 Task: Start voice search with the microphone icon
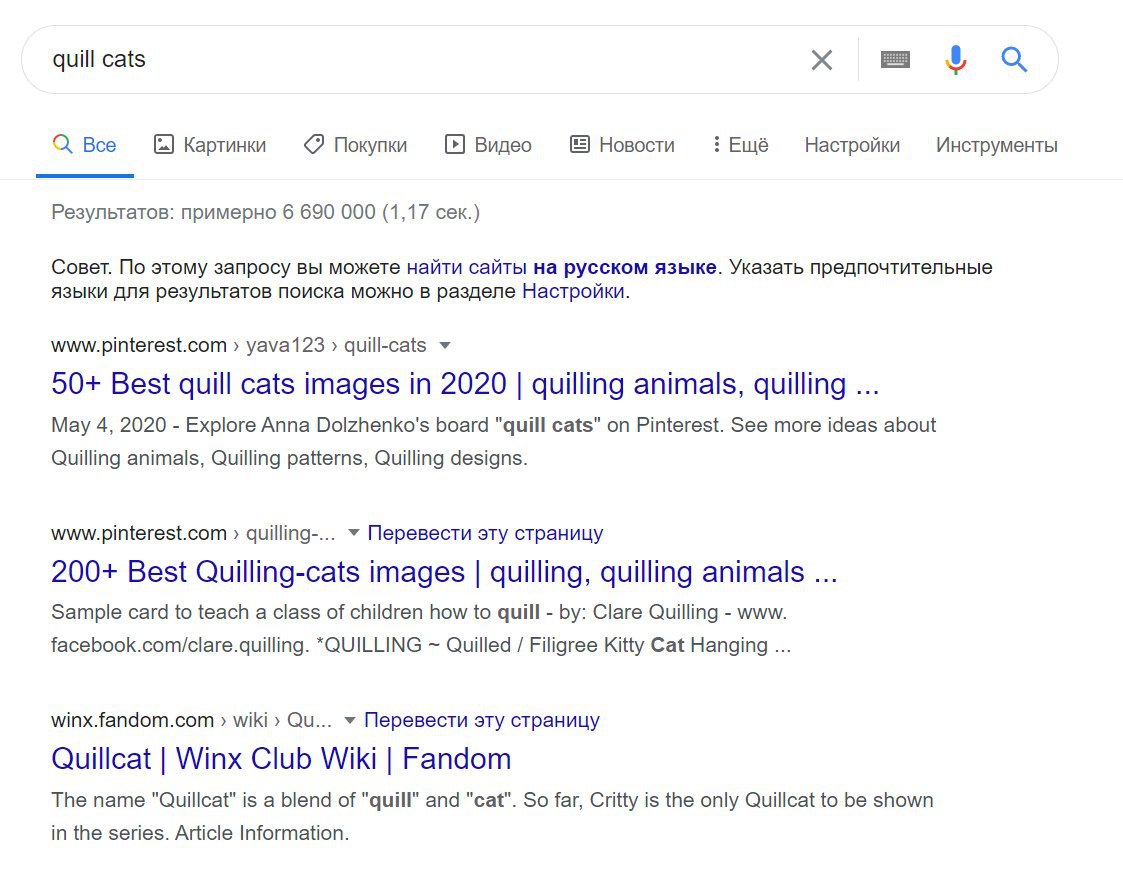955,60
